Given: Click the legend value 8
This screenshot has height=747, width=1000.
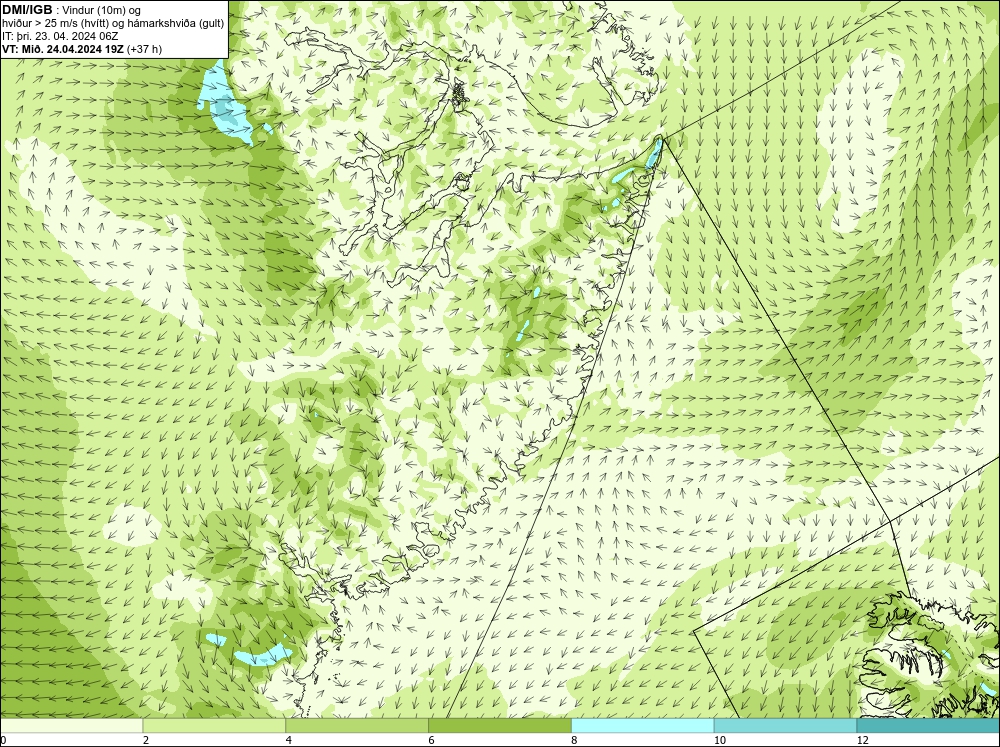Looking at the screenshot, I should coord(574,740).
